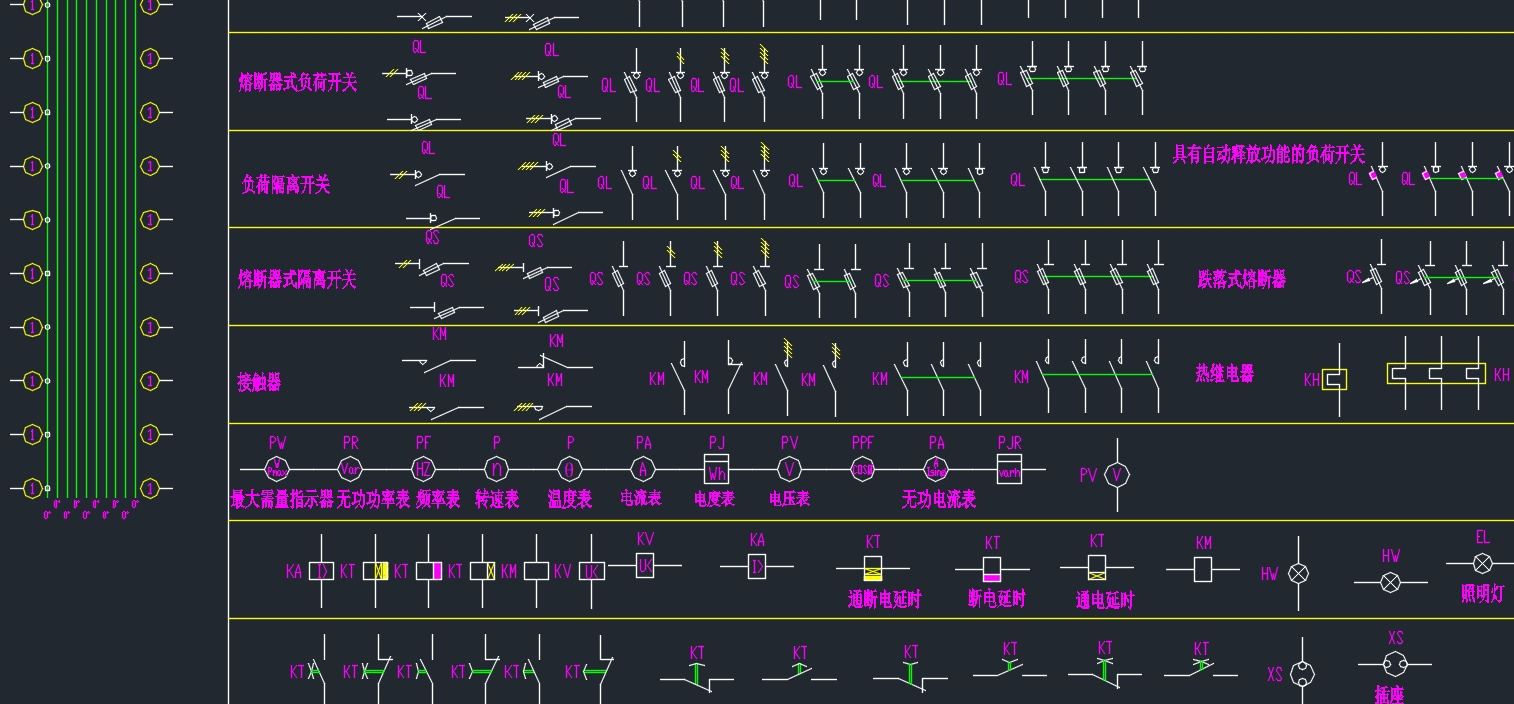Click the PW tag text
Screen dimensions: 1514x704
point(277,442)
